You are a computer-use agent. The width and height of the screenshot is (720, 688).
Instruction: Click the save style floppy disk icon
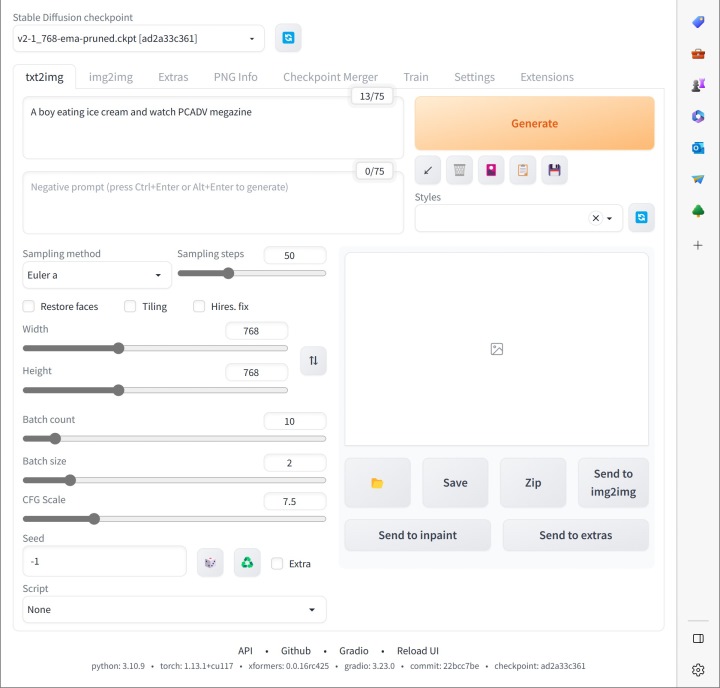point(554,170)
